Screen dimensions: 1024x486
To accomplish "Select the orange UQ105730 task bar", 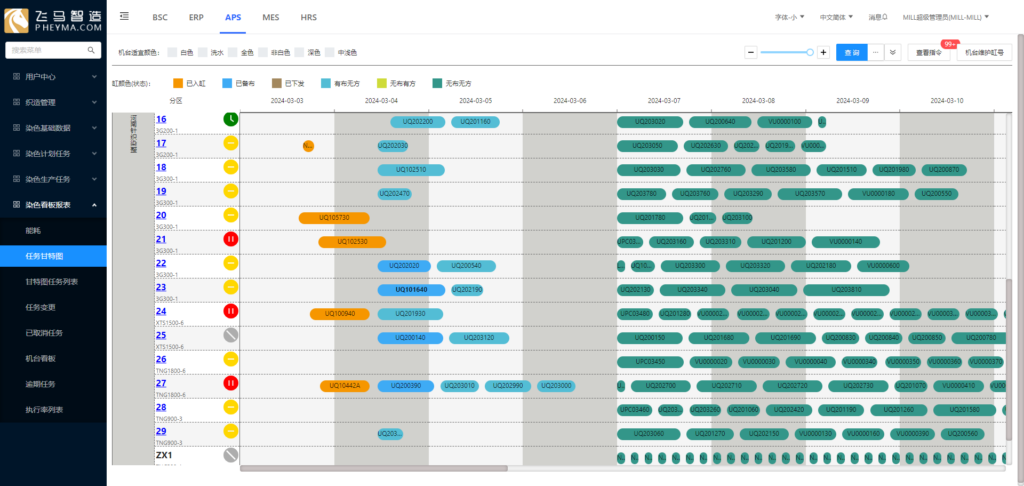I will click(334, 217).
